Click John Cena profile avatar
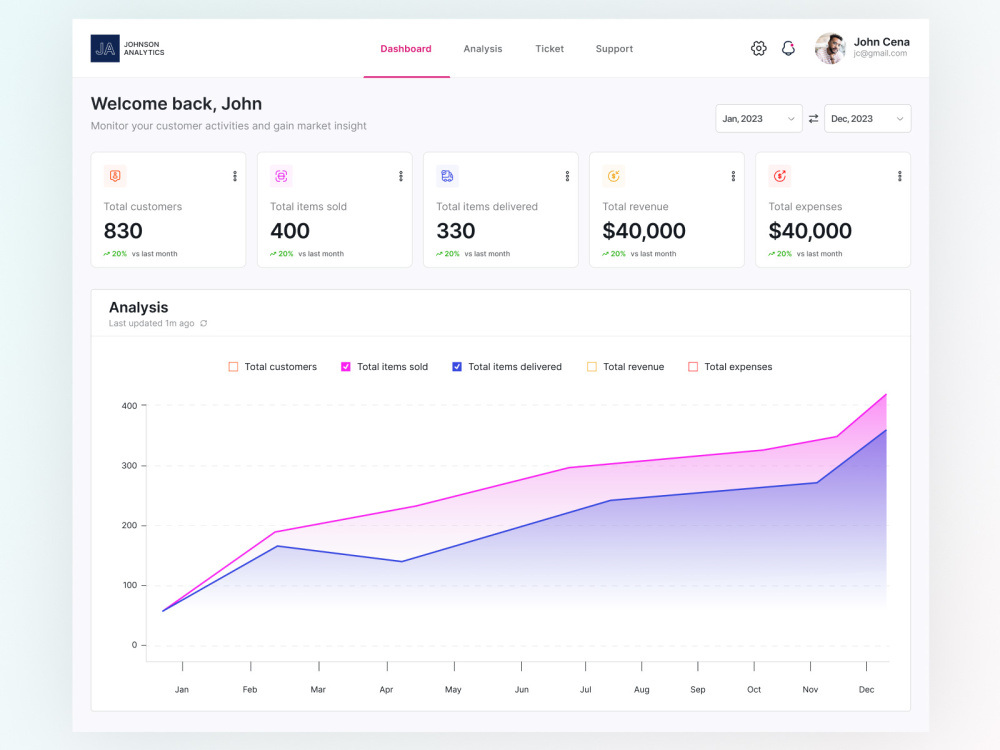The width and height of the screenshot is (1000, 750). (x=830, y=48)
